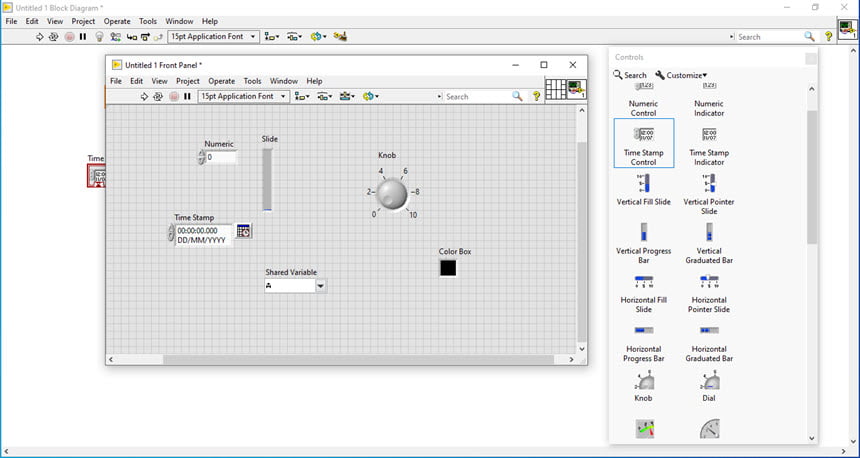Open File menu in Block Diagram window
This screenshot has width=860, height=458.
[x=12, y=21]
